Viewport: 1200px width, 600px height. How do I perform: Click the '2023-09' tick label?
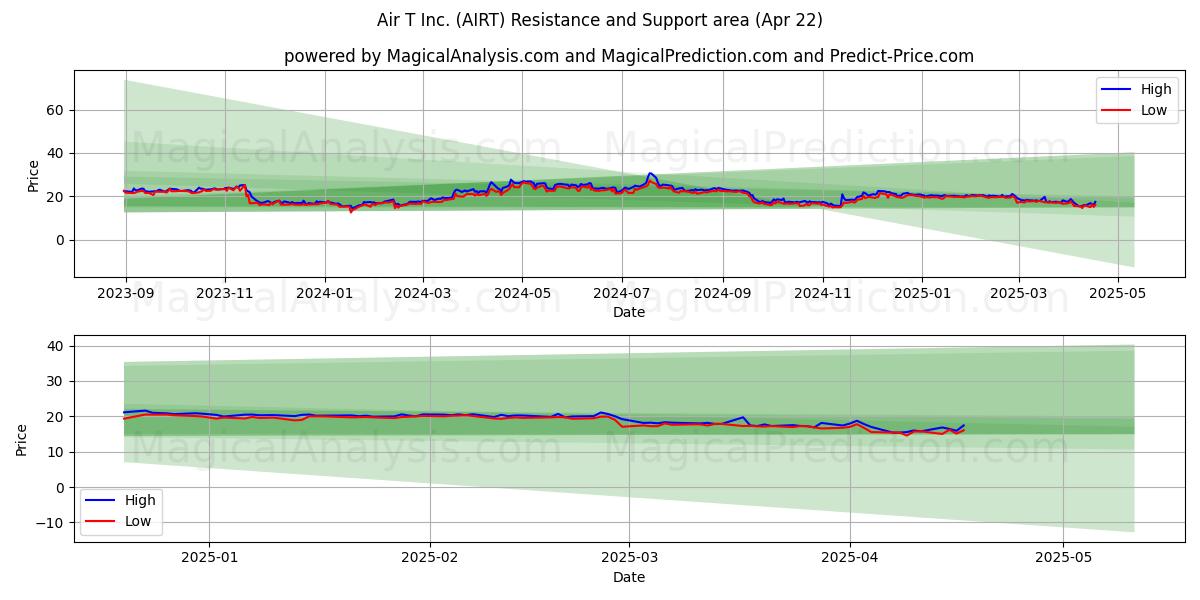(125, 293)
